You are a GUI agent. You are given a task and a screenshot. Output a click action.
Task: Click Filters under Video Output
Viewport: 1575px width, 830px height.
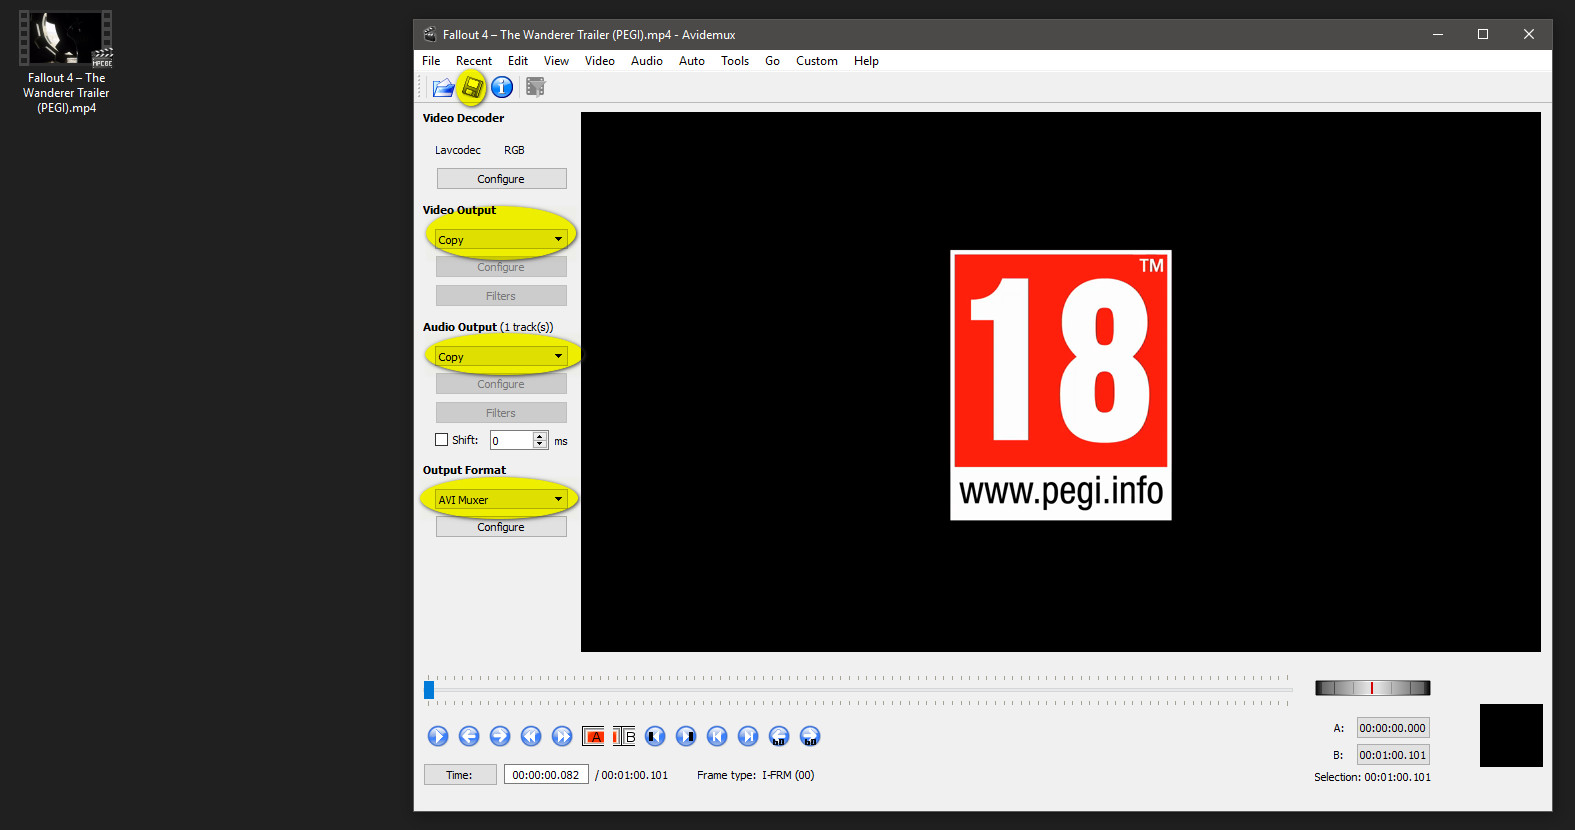501,296
